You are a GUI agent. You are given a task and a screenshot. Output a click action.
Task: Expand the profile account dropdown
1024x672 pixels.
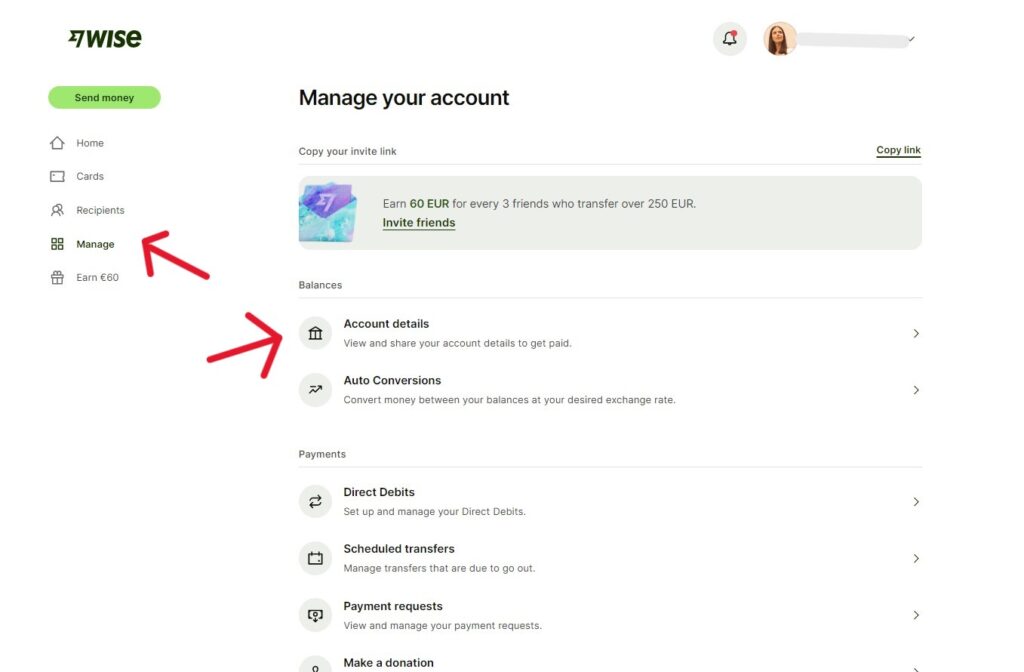(909, 40)
